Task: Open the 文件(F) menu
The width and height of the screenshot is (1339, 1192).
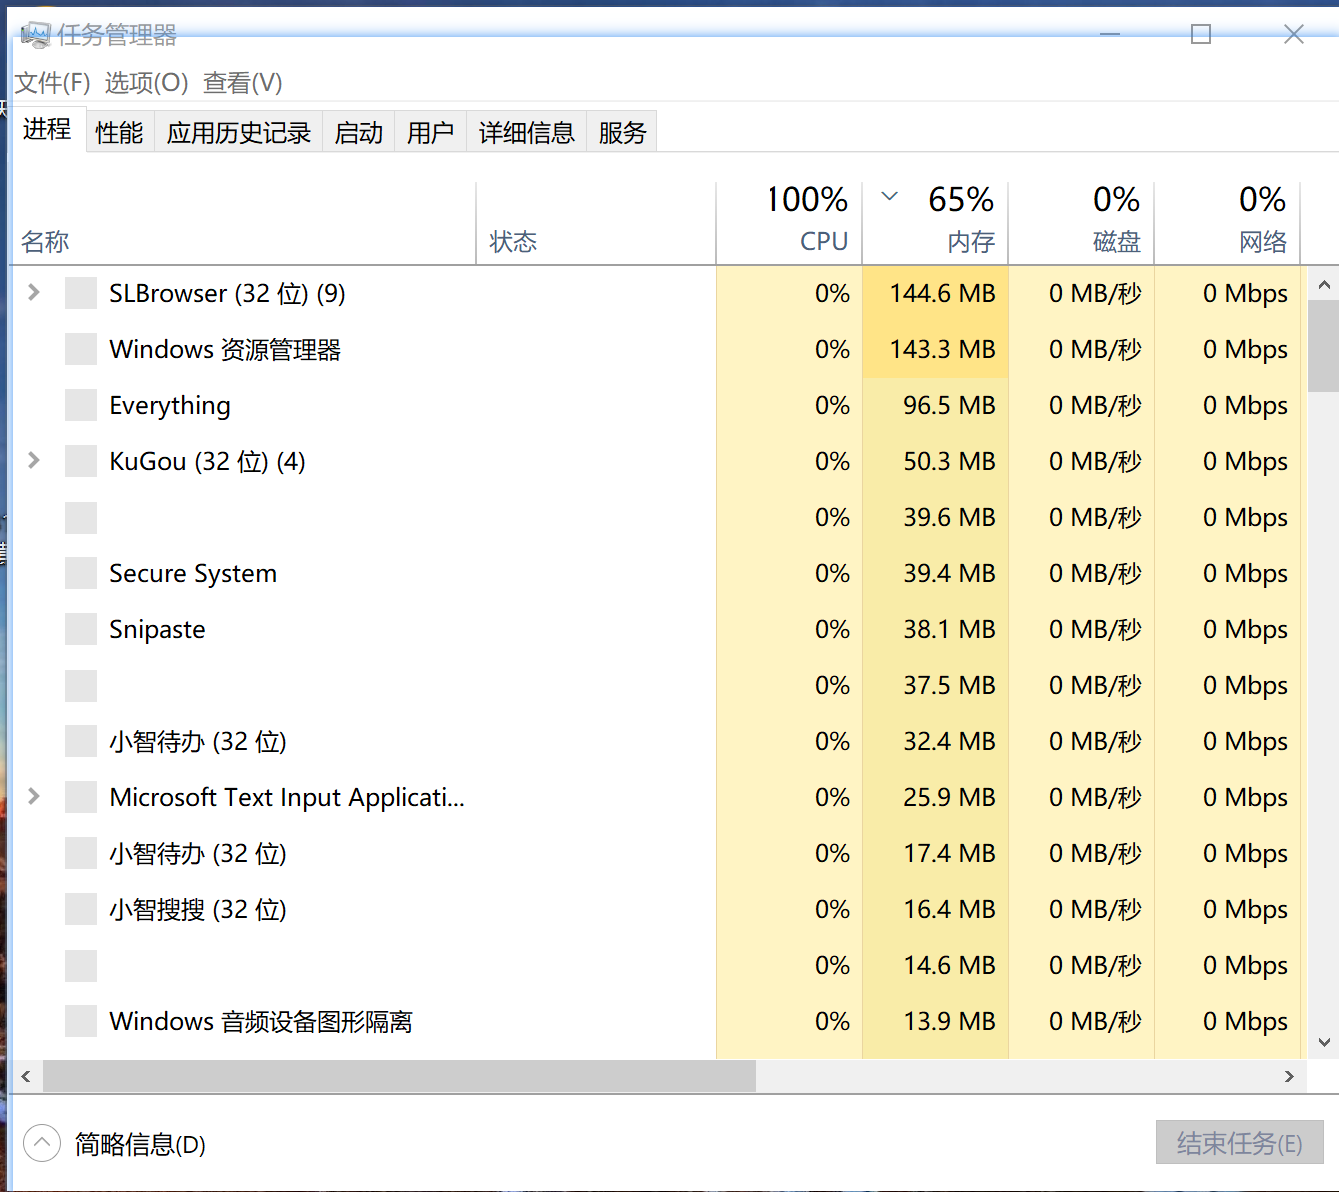Action: click(x=53, y=83)
